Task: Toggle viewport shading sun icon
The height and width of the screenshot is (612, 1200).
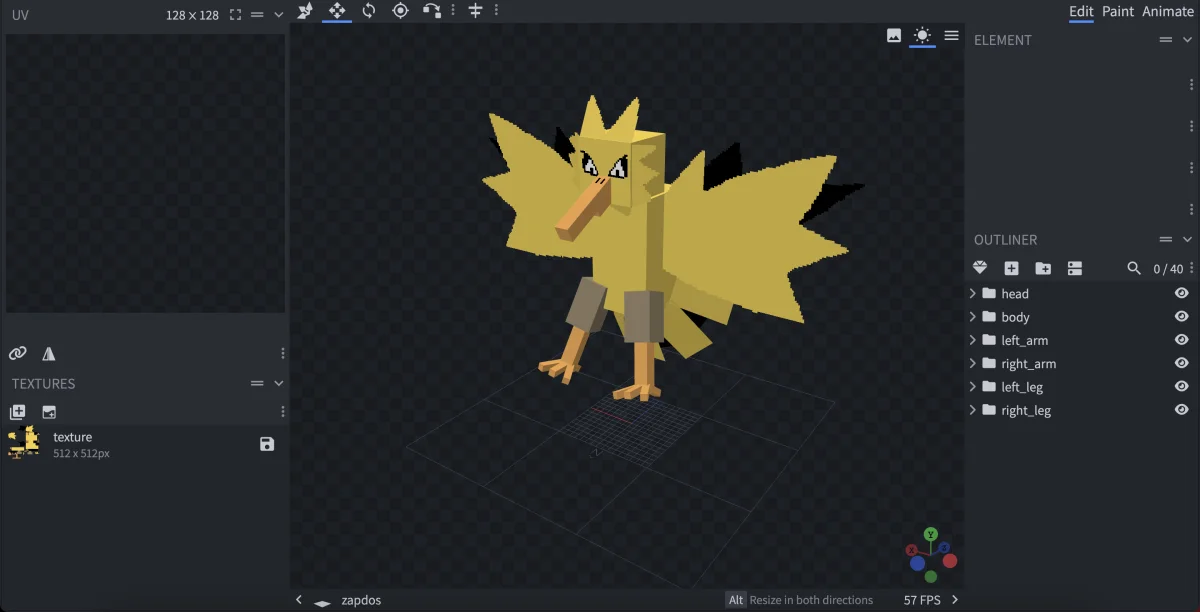Action: pyautogui.click(x=922, y=35)
